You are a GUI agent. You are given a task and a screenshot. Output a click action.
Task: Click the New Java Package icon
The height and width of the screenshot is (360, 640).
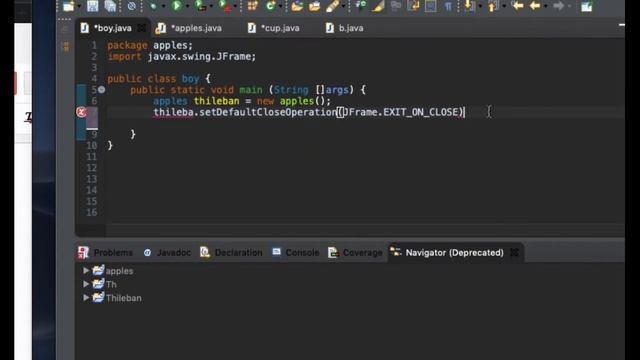(x=253, y=6)
